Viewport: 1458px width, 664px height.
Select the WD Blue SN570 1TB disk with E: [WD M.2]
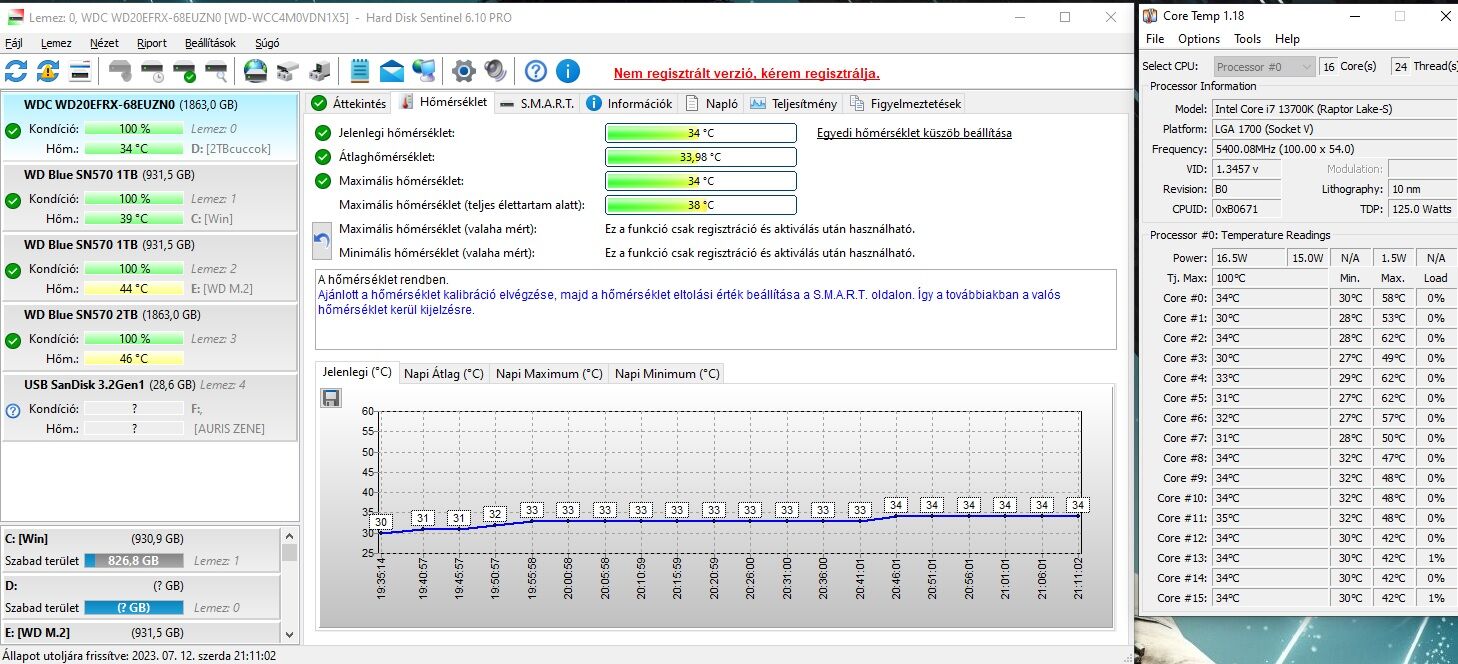150,267
